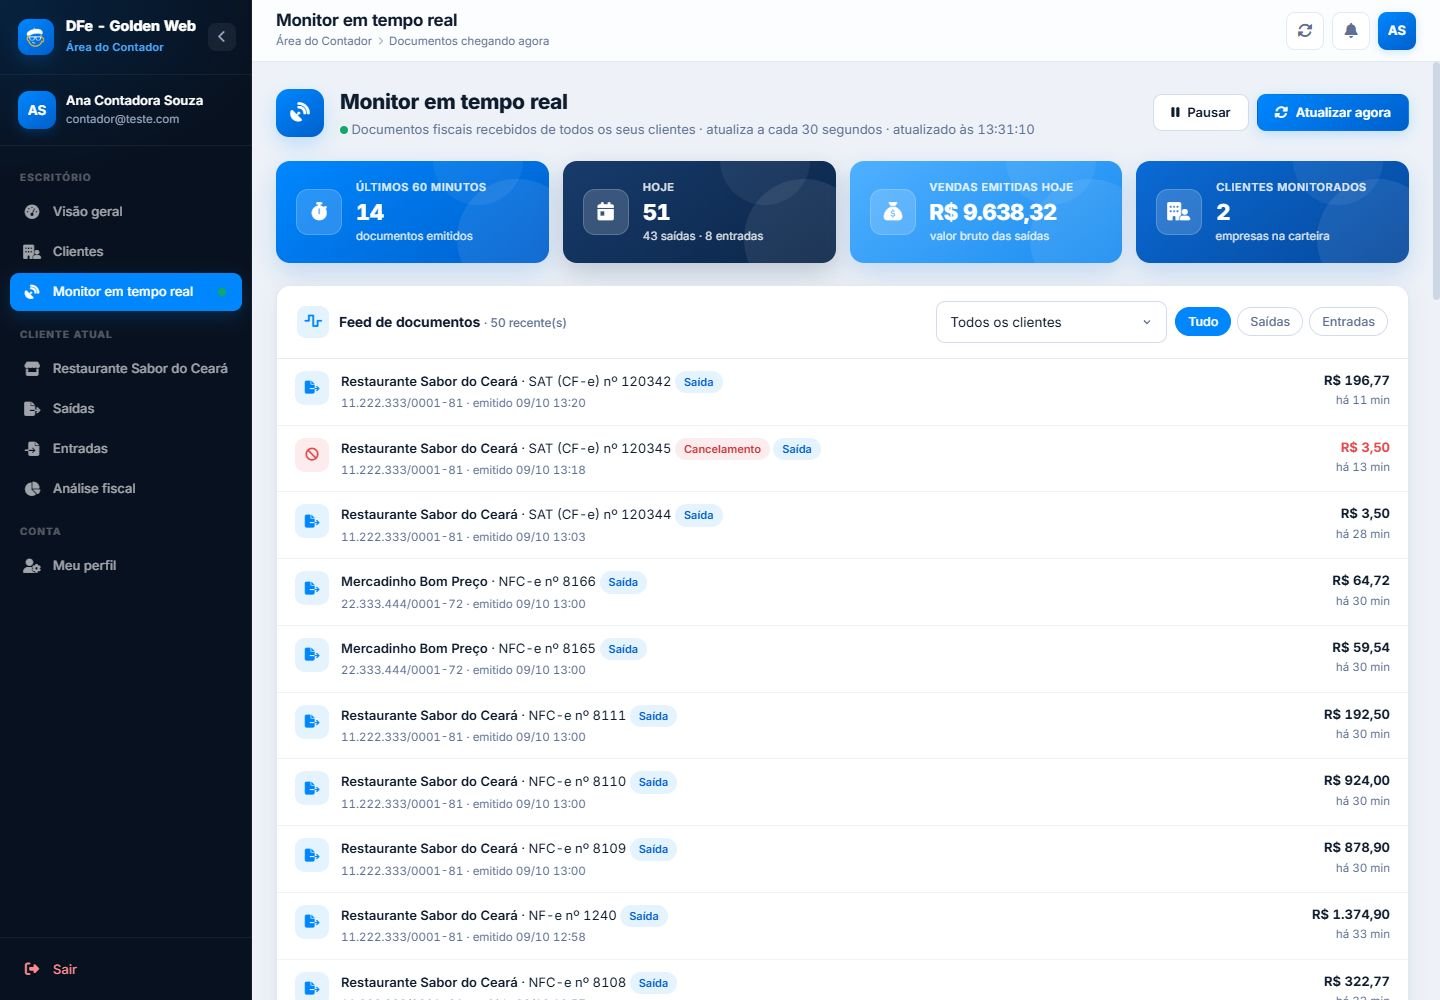Open the Todos os clientes dropdown
This screenshot has width=1440, height=1000.
pyautogui.click(x=1051, y=322)
